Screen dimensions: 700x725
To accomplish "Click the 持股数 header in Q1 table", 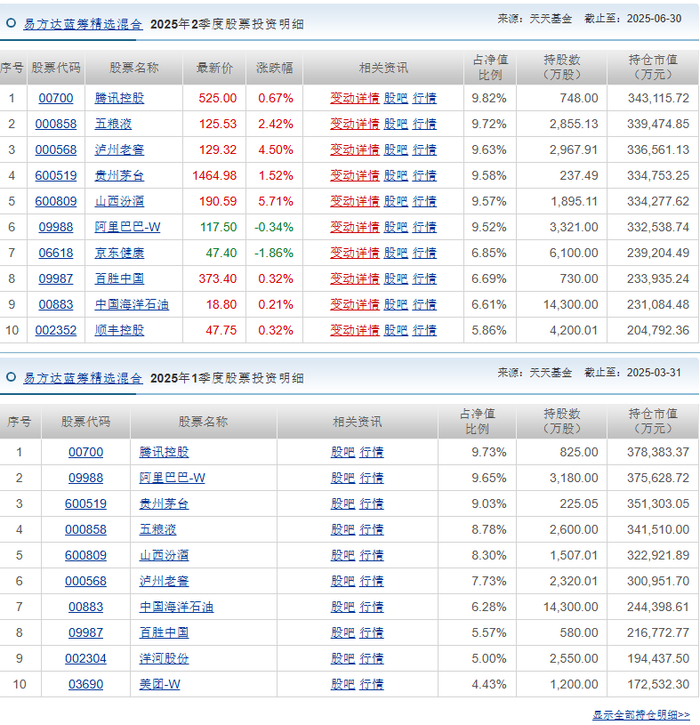I will point(561,421).
